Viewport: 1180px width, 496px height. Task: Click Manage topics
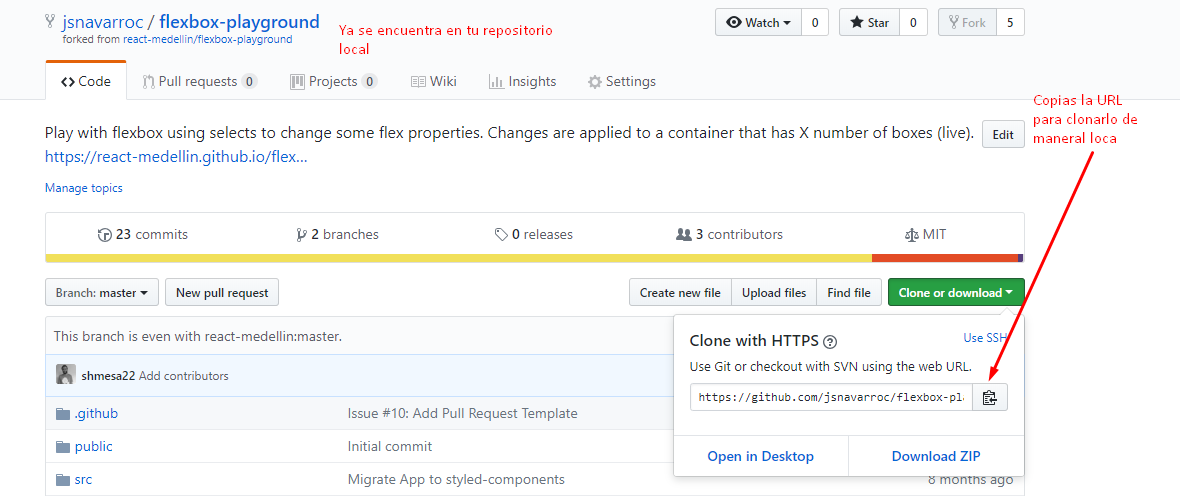(x=84, y=188)
